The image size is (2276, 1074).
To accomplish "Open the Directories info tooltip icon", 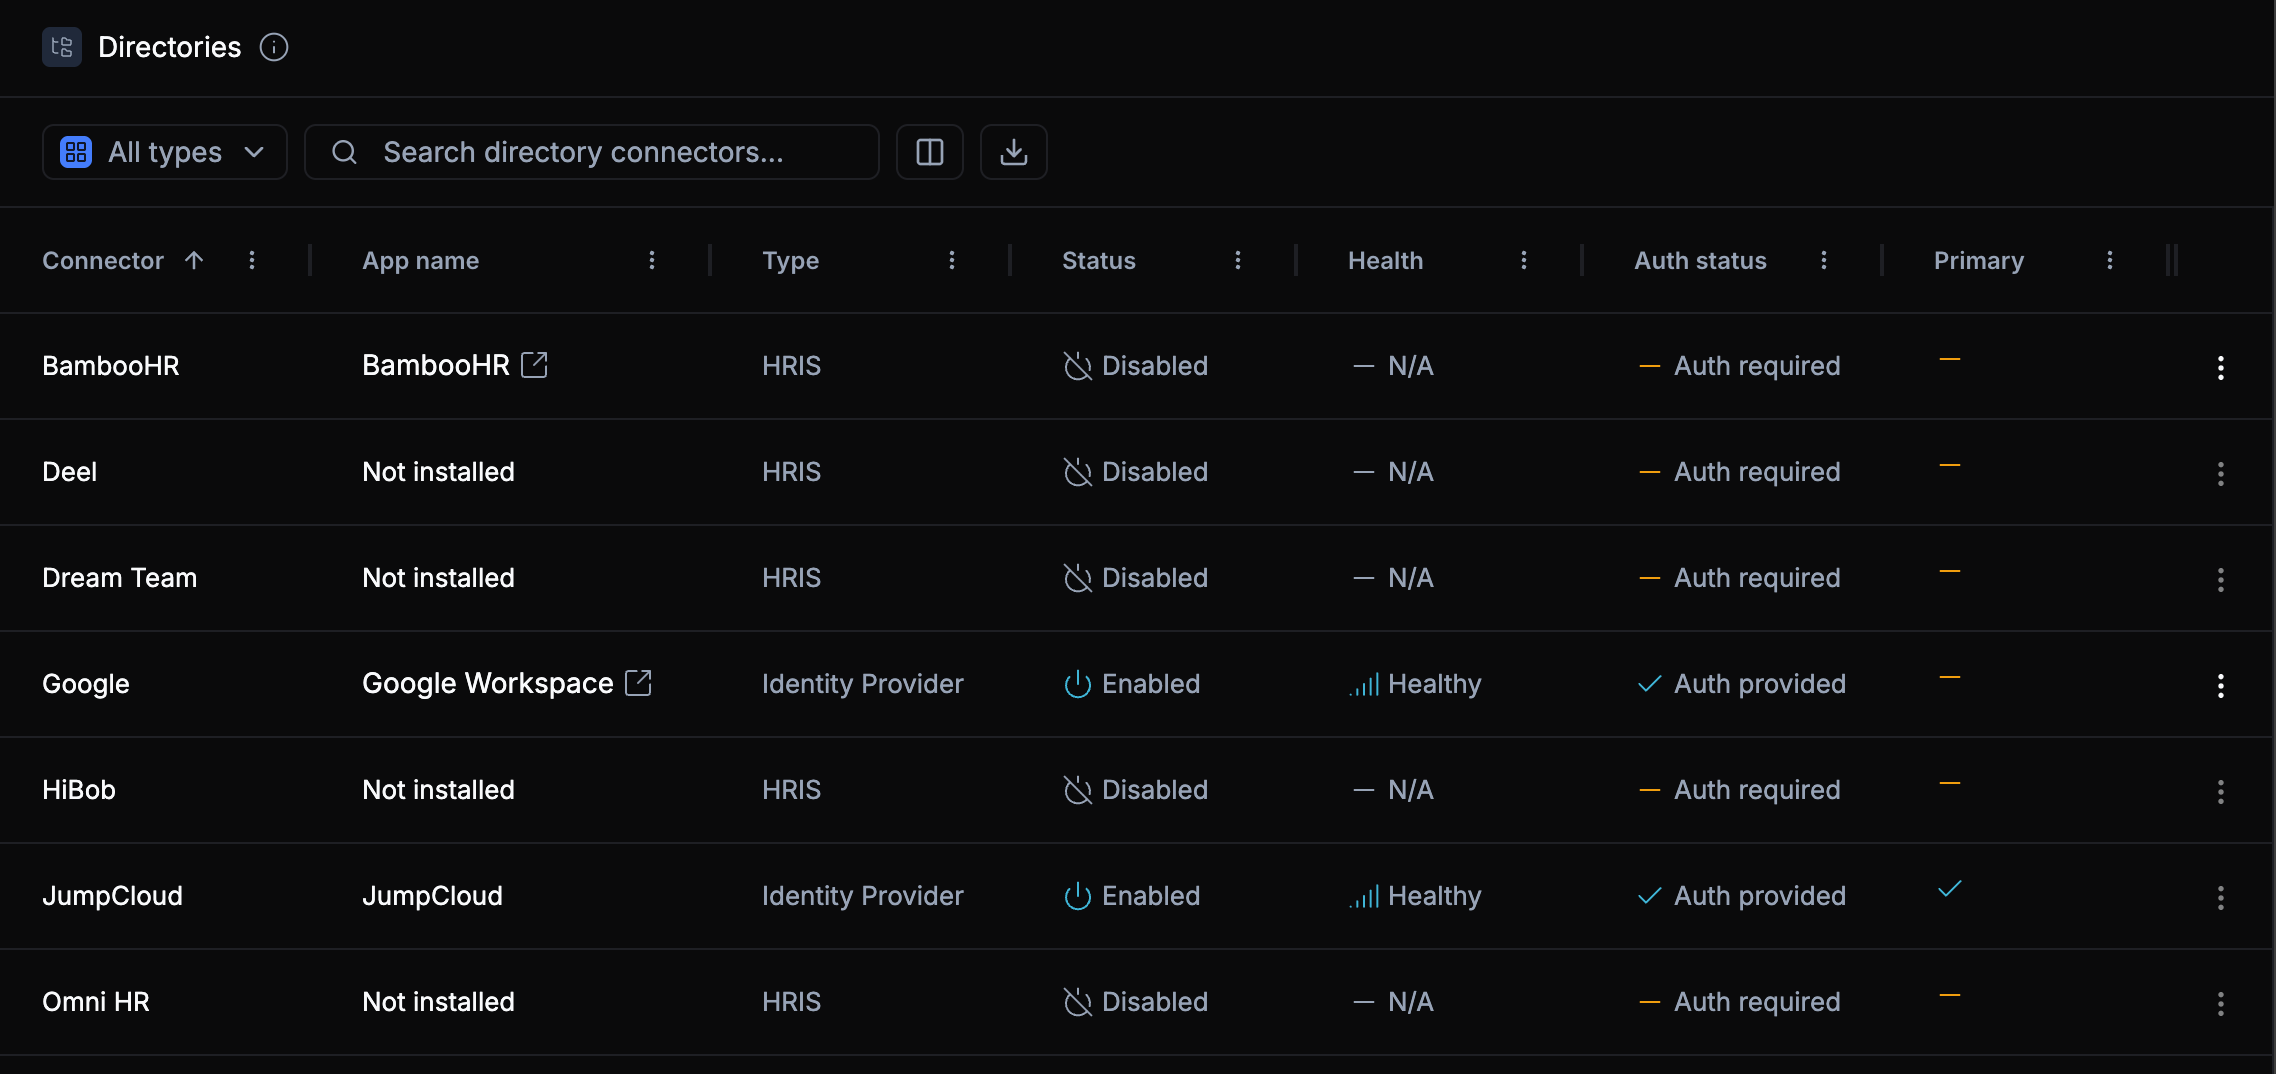I will pyautogui.click(x=273, y=47).
